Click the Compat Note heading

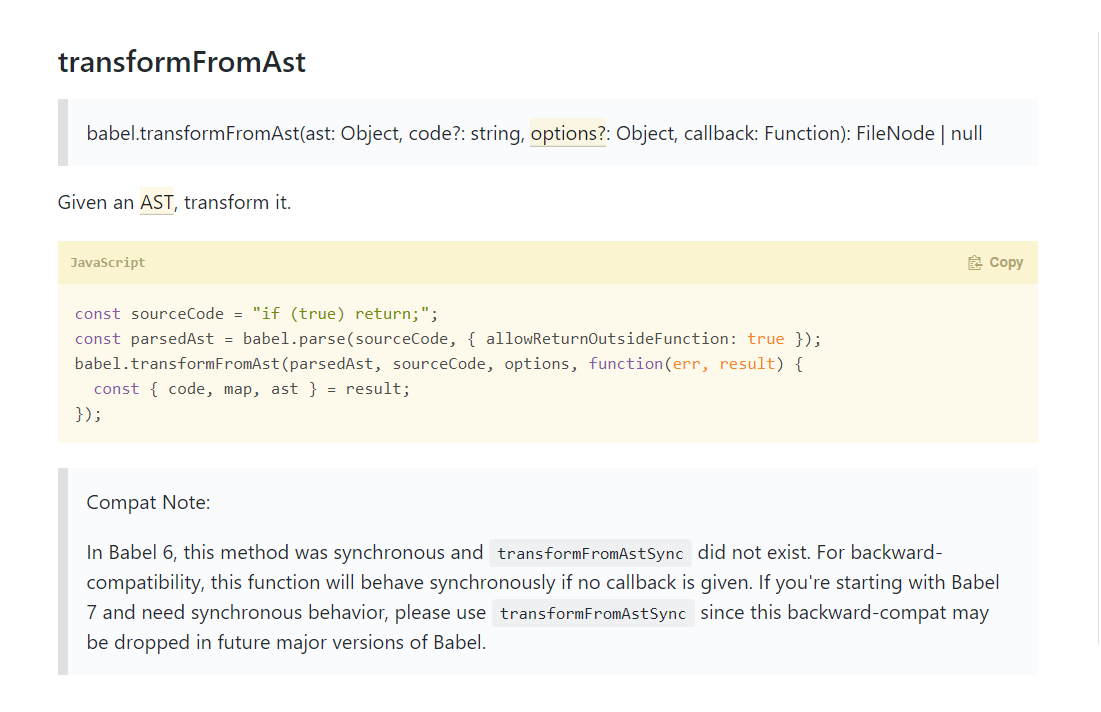pyautogui.click(x=148, y=503)
